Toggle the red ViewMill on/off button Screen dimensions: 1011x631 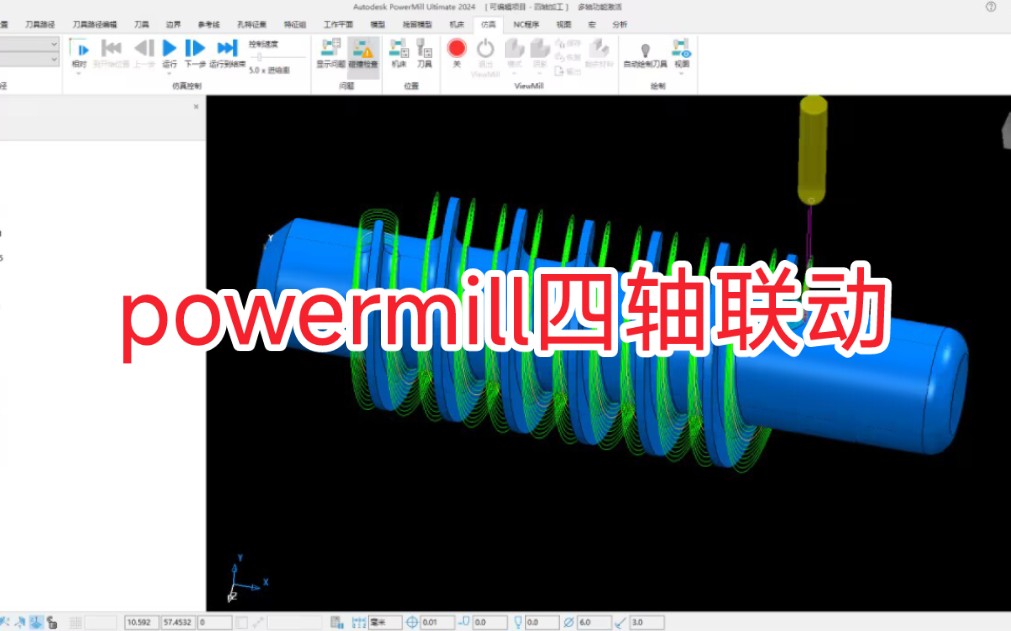click(x=456, y=48)
